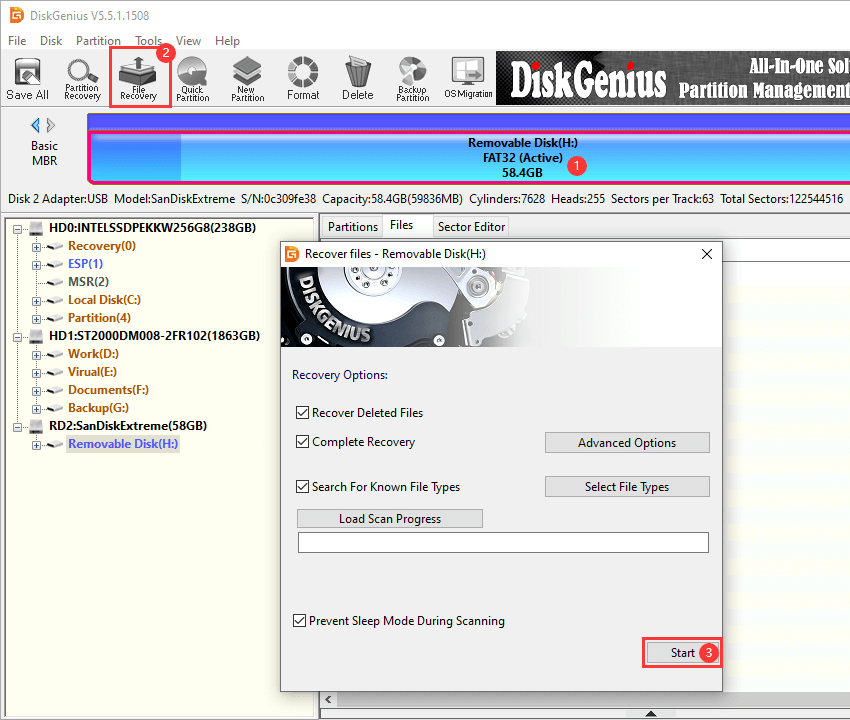Expand the Backup(G:) node
850x720 pixels.
tap(36, 409)
